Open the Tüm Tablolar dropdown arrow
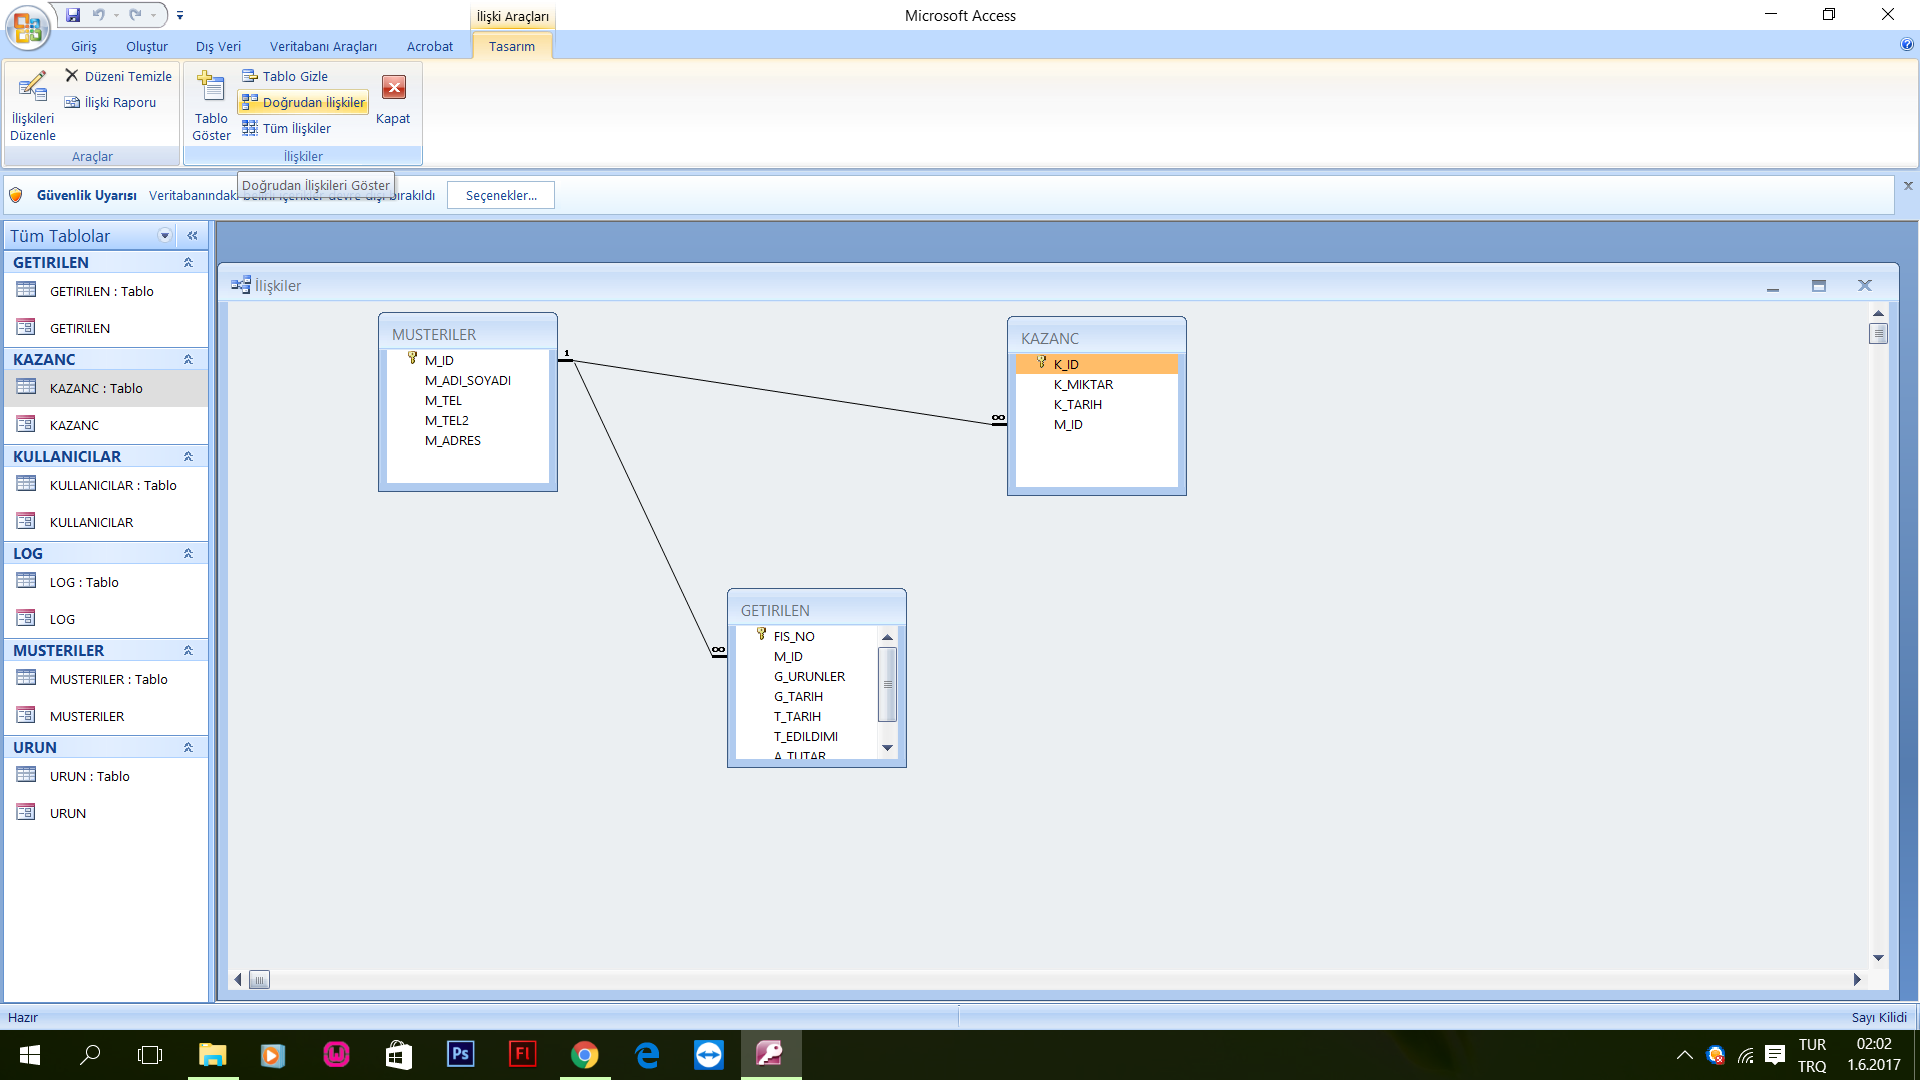1920x1080 pixels. tap(165, 236)
